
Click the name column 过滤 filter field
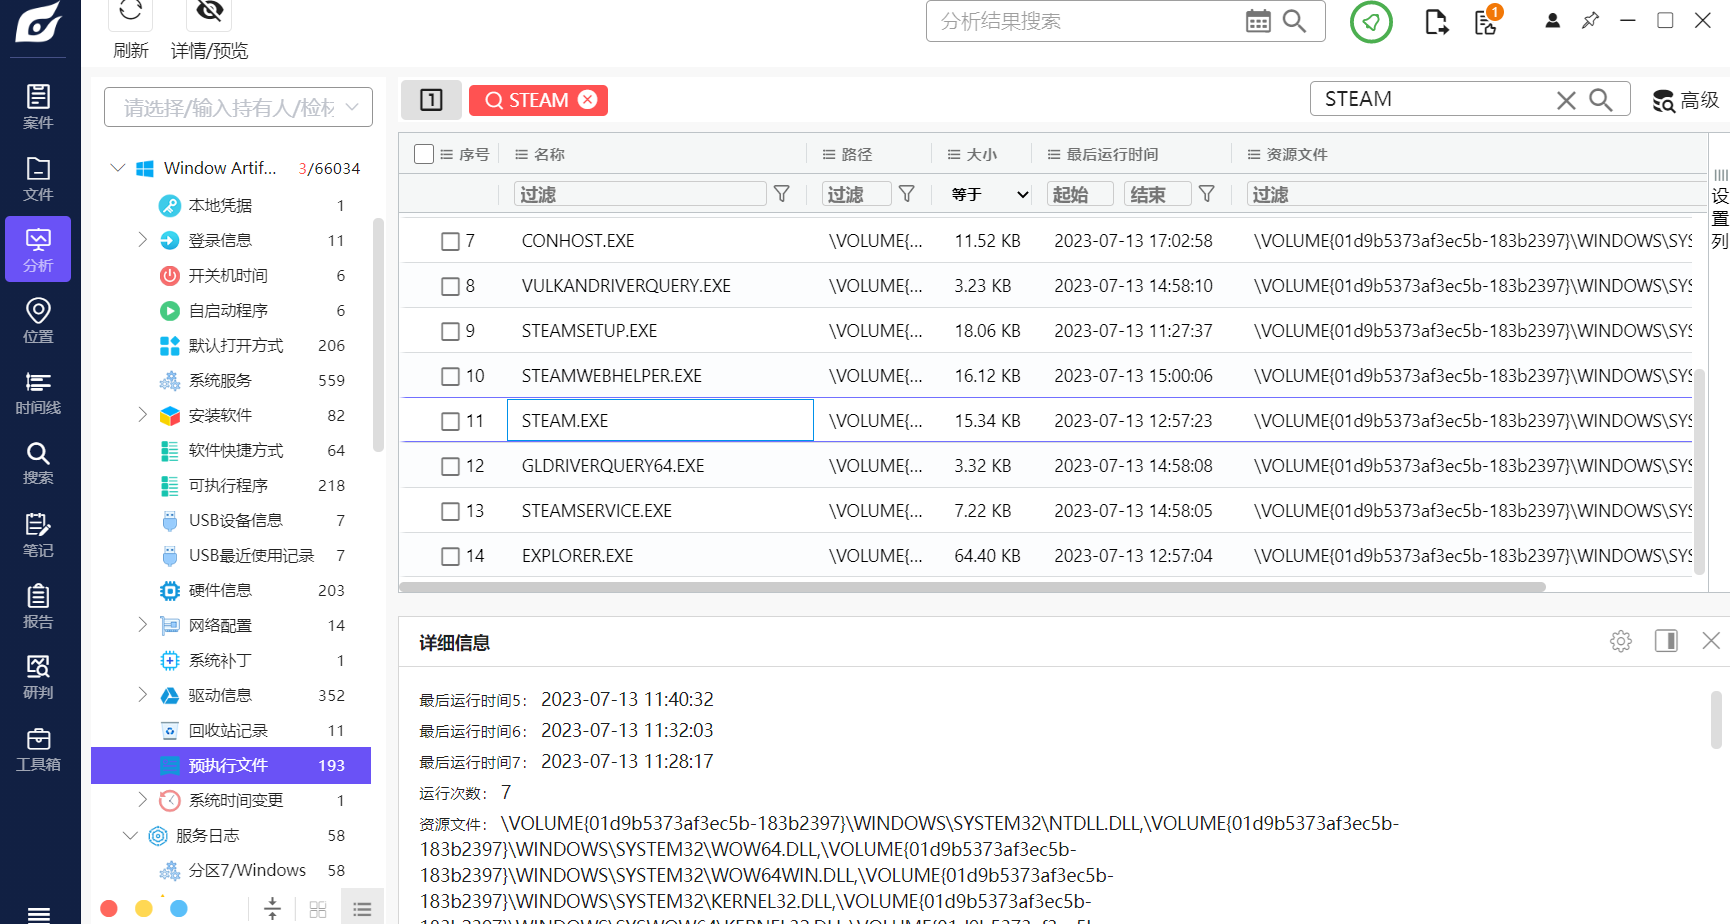640,194
